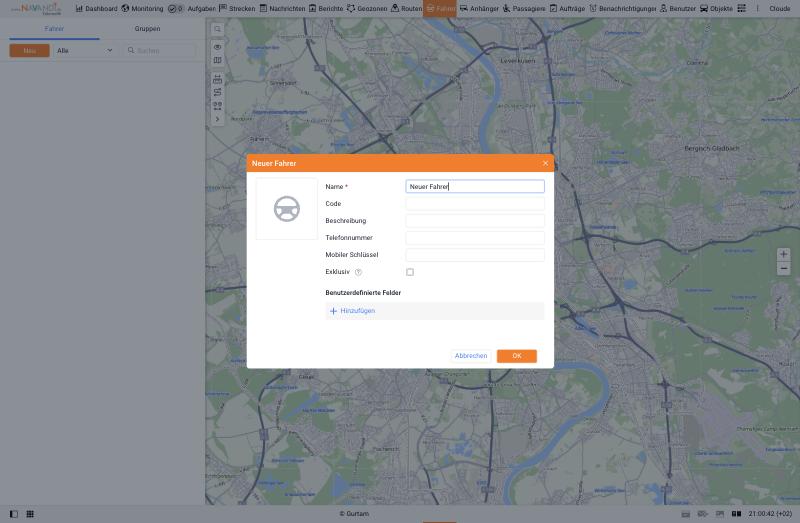Click the split-screen icon in bottom bar

[736, 514]
